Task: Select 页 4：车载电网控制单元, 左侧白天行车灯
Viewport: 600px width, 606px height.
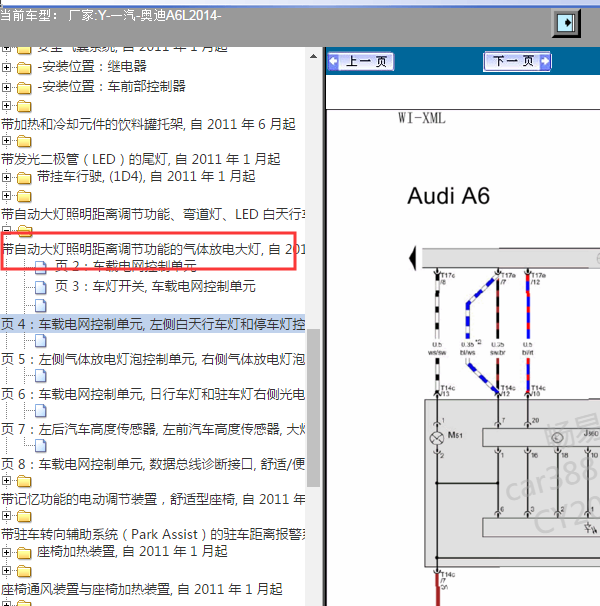Action: [153, 324]
